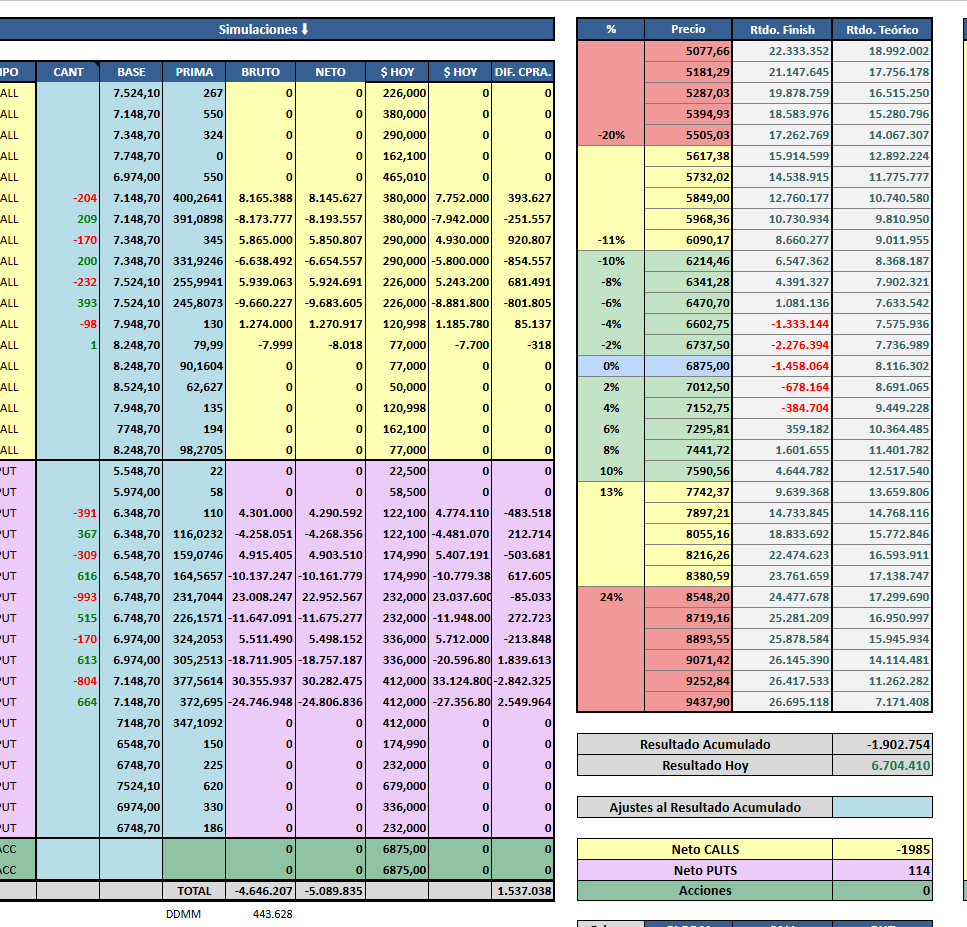The height and width of the screenshot is (927, 967).
Task: Click the Acciones label in summary box
Action: [x=705, y=891]
